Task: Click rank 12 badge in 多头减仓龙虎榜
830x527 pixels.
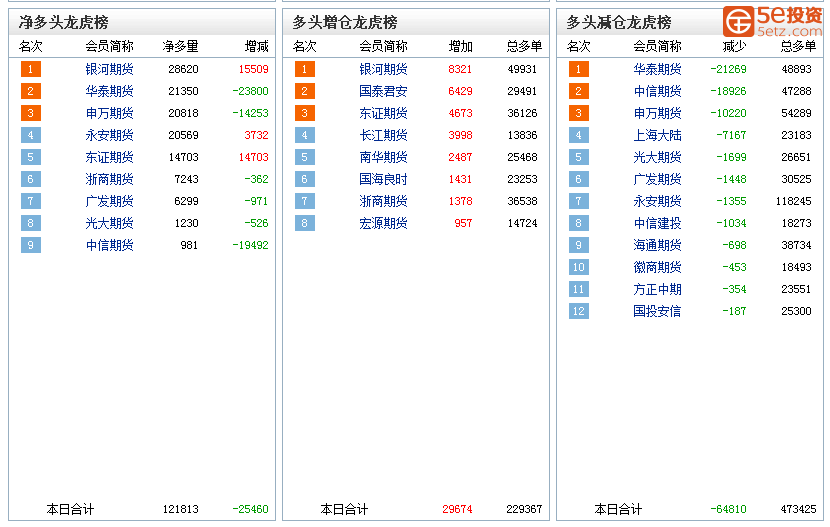Action: point(579,311)
